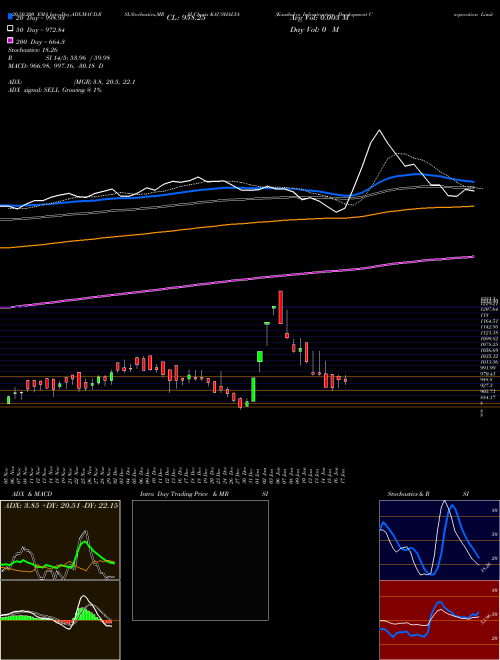
Task: Click the empty Intra Day Trading panel
Action: (200, 560)
